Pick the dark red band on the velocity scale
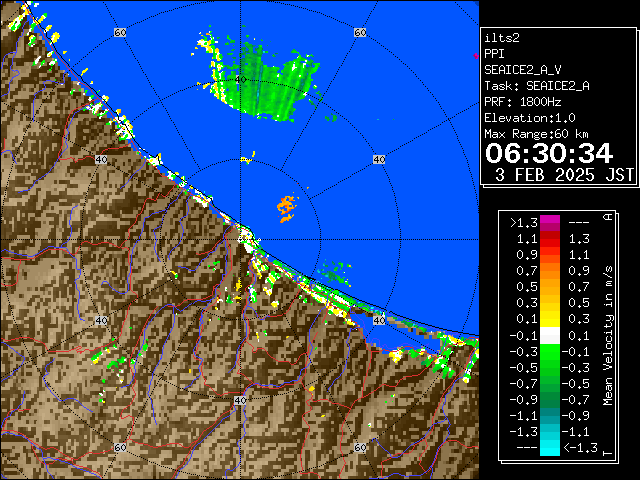 (x=550, y=234)
